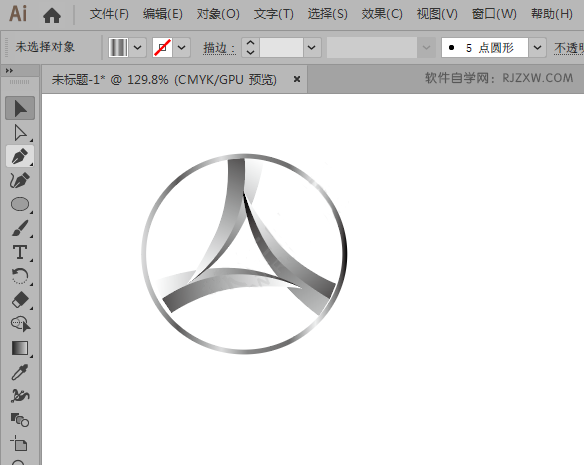
Task: Select the Ellipse tool
Action: [x=20, y=204]
